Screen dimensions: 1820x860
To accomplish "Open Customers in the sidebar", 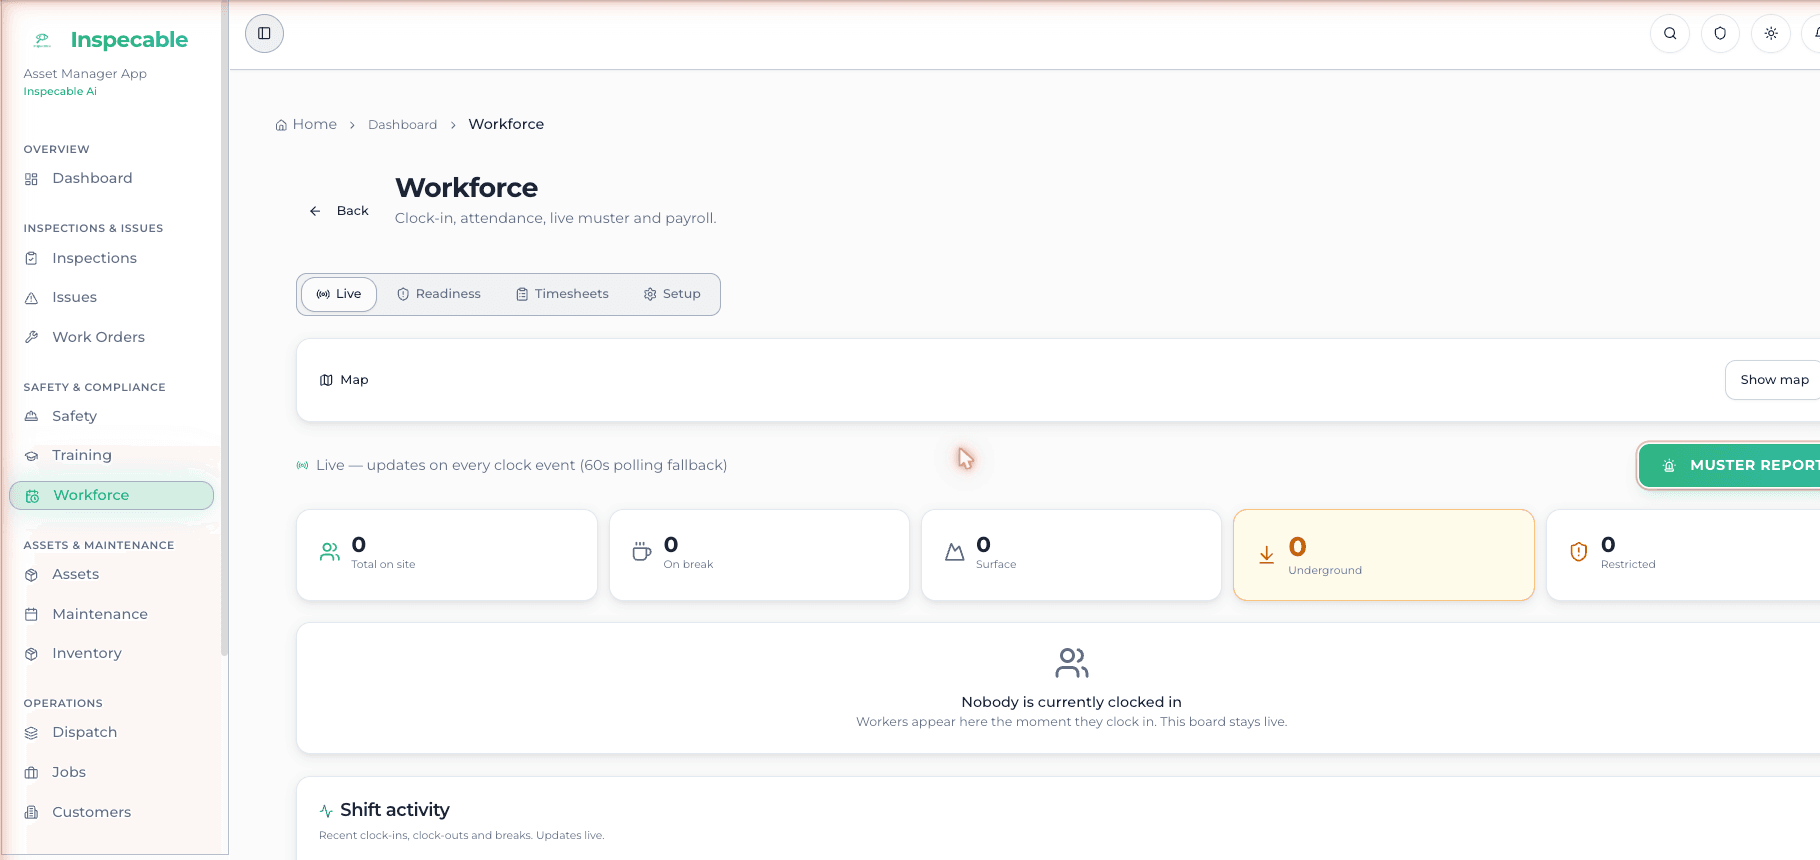I will [111, 812].
